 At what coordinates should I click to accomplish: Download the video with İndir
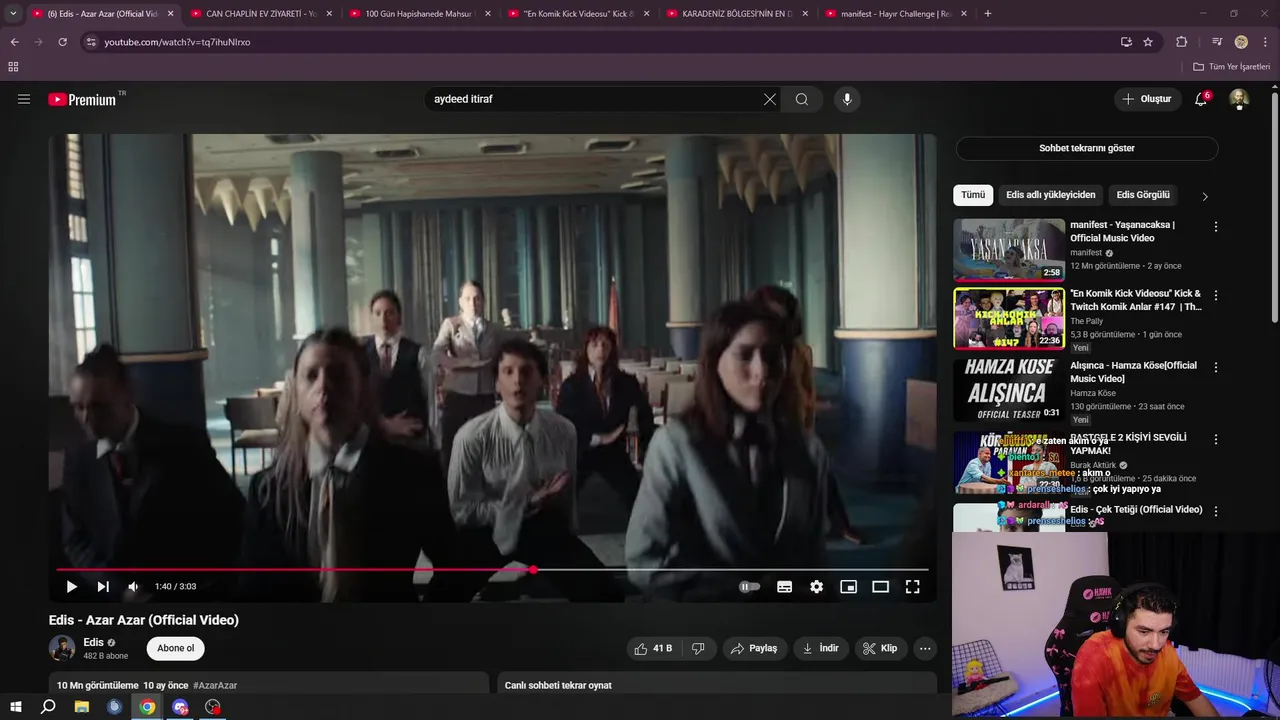click(x=821, y=648)
